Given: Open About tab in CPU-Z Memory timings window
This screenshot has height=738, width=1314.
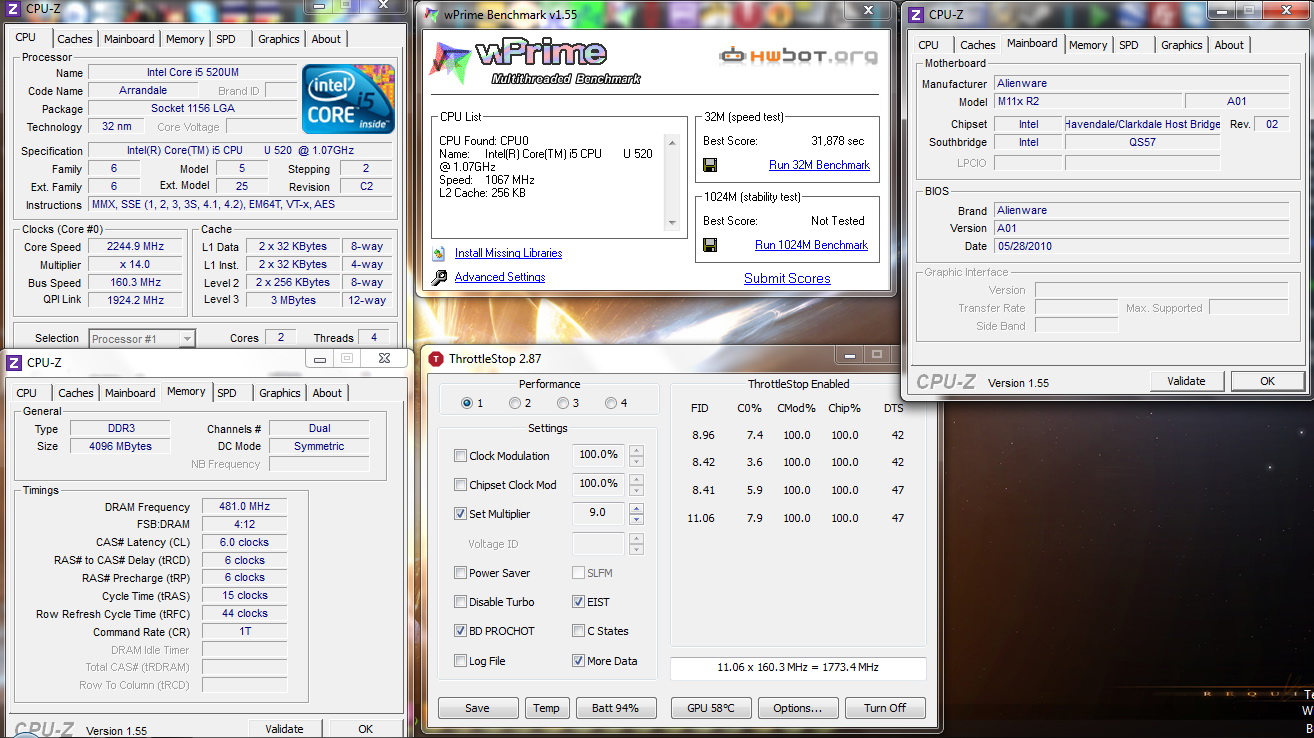Looking at the screenshot, I should (327, 393).
